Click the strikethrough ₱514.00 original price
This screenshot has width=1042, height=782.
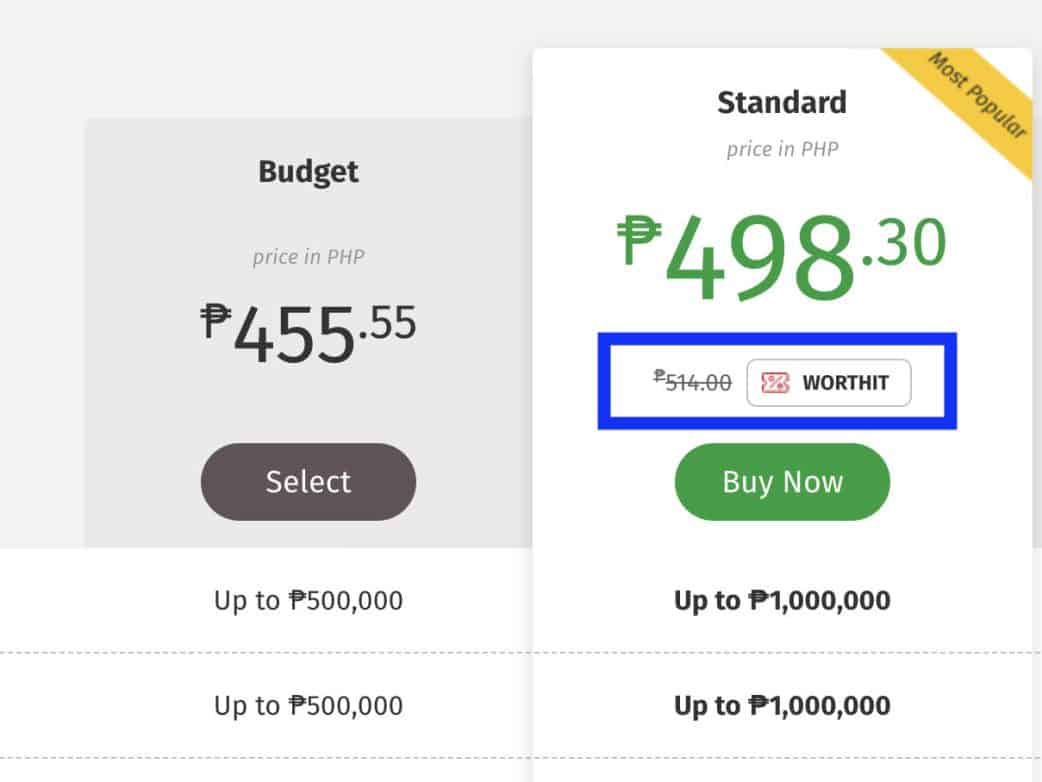point(693,381)
